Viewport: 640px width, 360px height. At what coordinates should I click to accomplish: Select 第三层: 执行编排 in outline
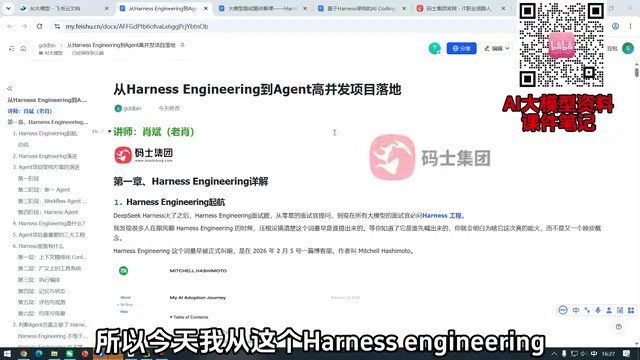tap(39, 280)
